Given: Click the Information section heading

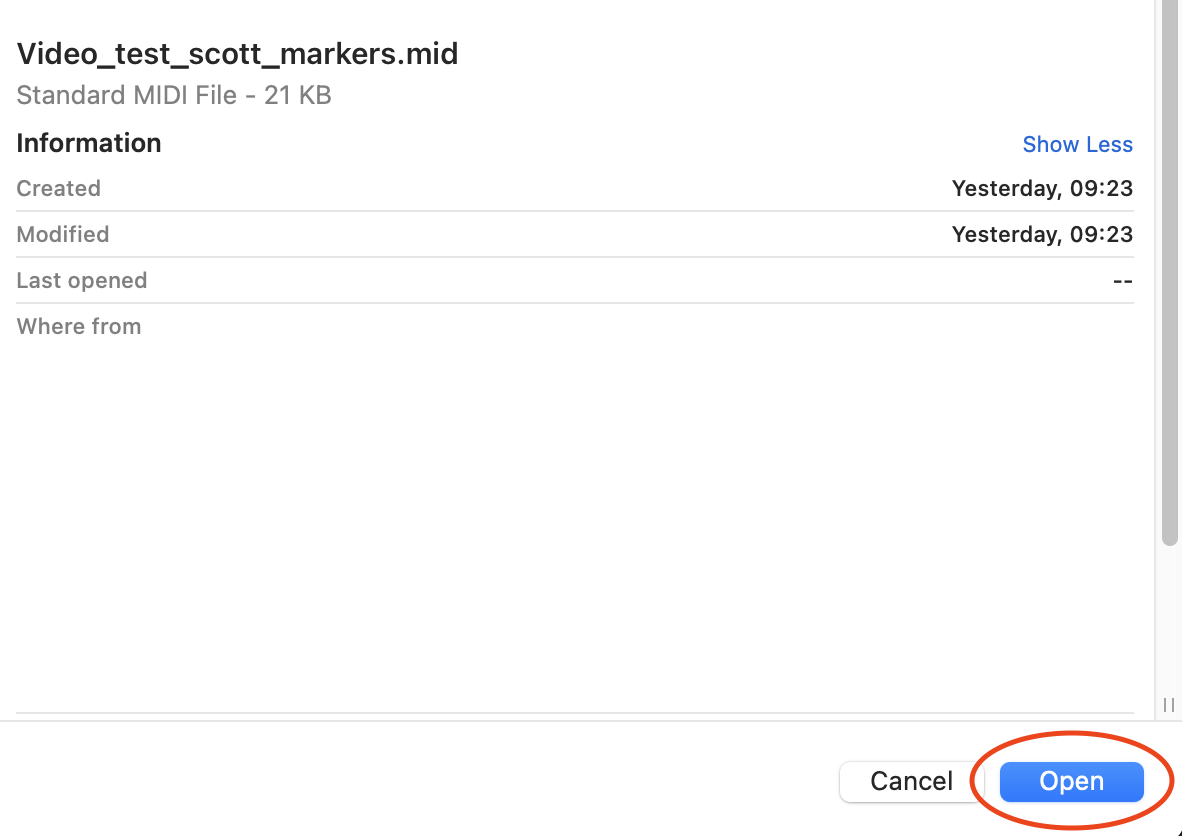Looking at the screenshot, I should pyautogui.click(x=89, y=143).
